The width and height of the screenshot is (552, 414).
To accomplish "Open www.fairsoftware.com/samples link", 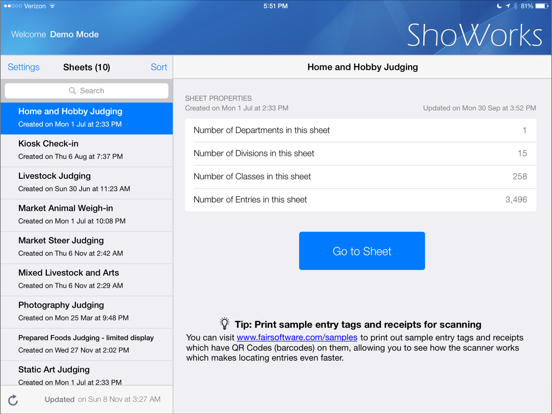I will [297, 338].
